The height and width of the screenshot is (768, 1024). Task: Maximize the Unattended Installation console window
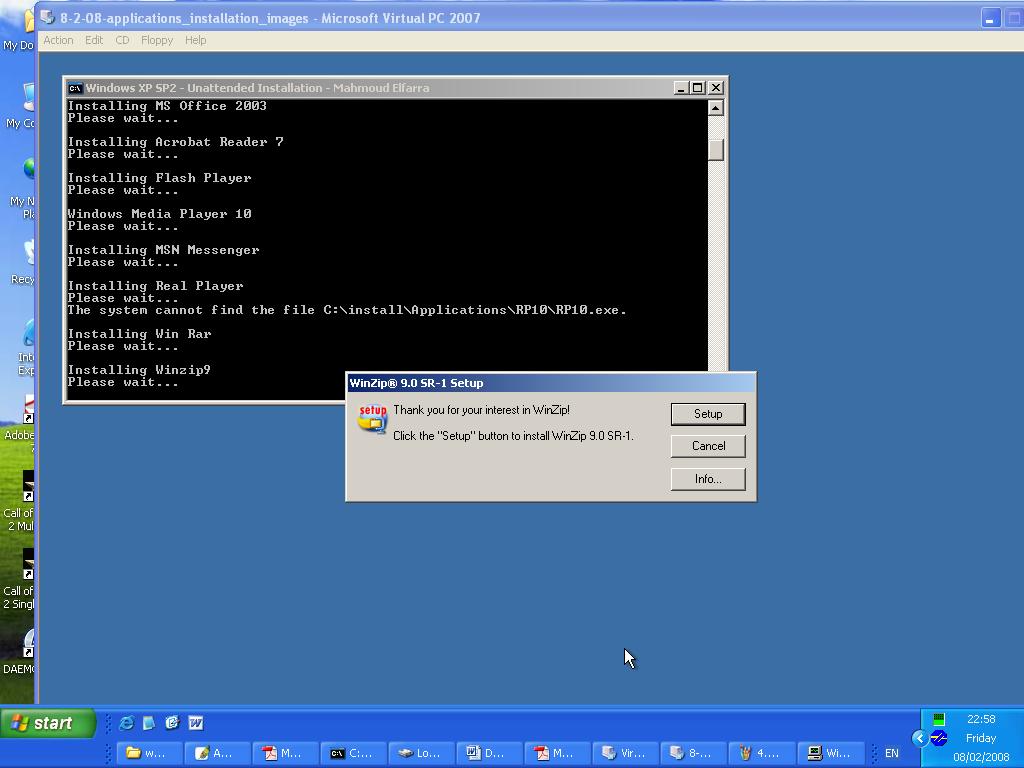698,88
